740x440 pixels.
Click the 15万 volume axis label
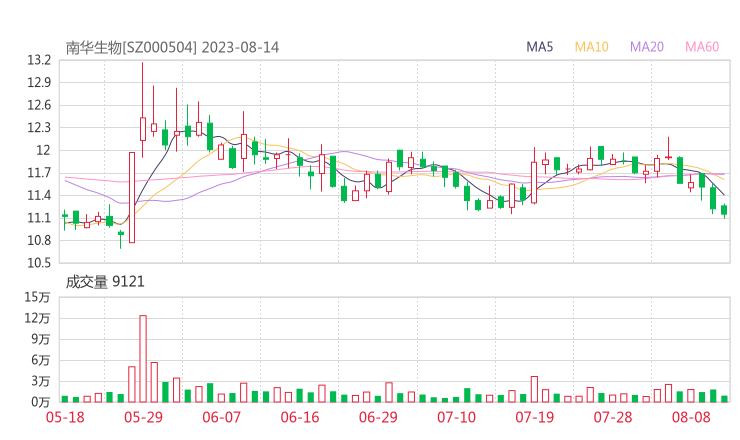pos(37,297)
